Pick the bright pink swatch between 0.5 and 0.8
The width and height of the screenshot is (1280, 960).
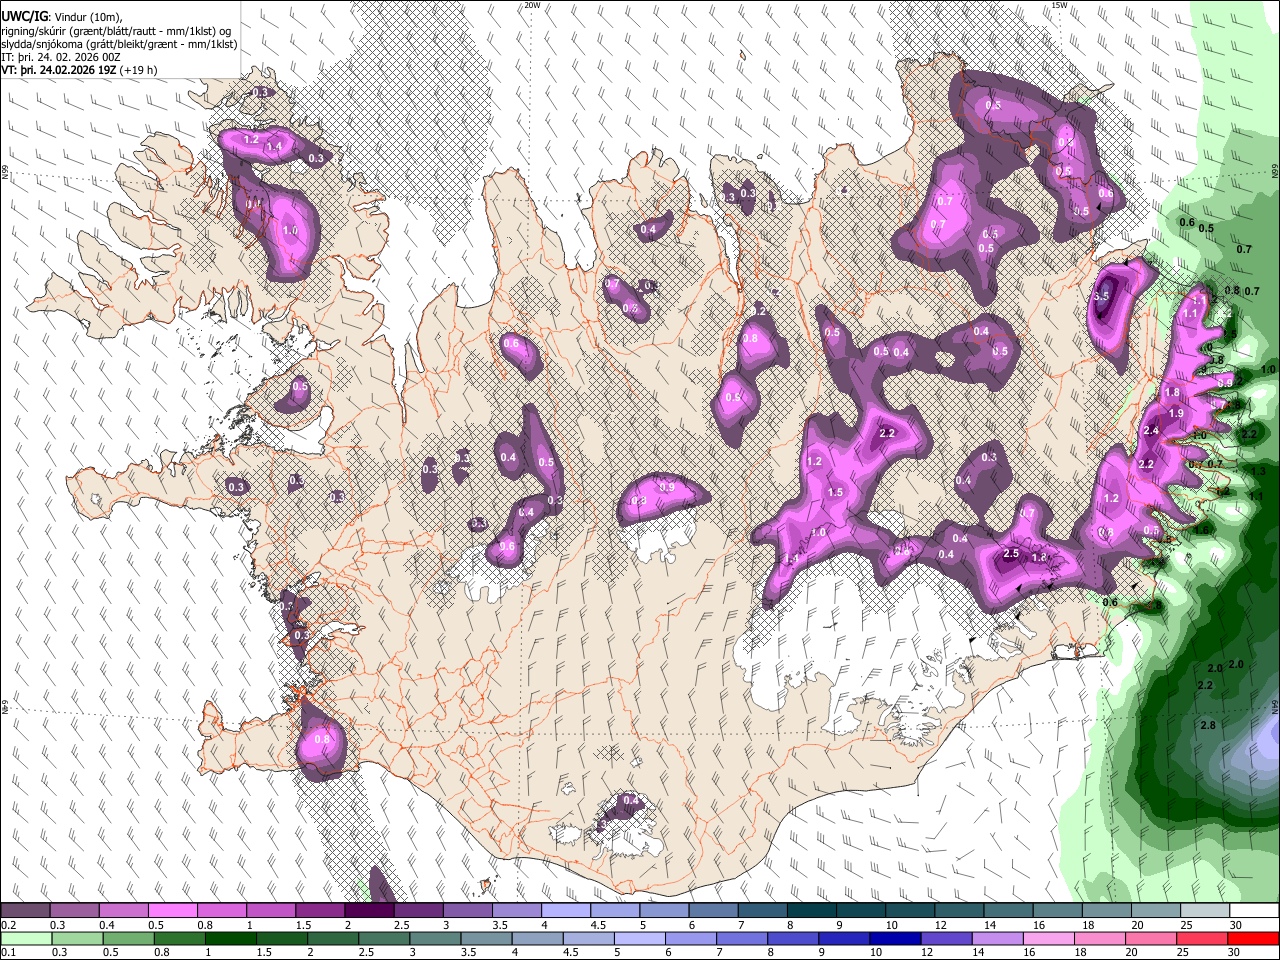click(x=172, y=911)
